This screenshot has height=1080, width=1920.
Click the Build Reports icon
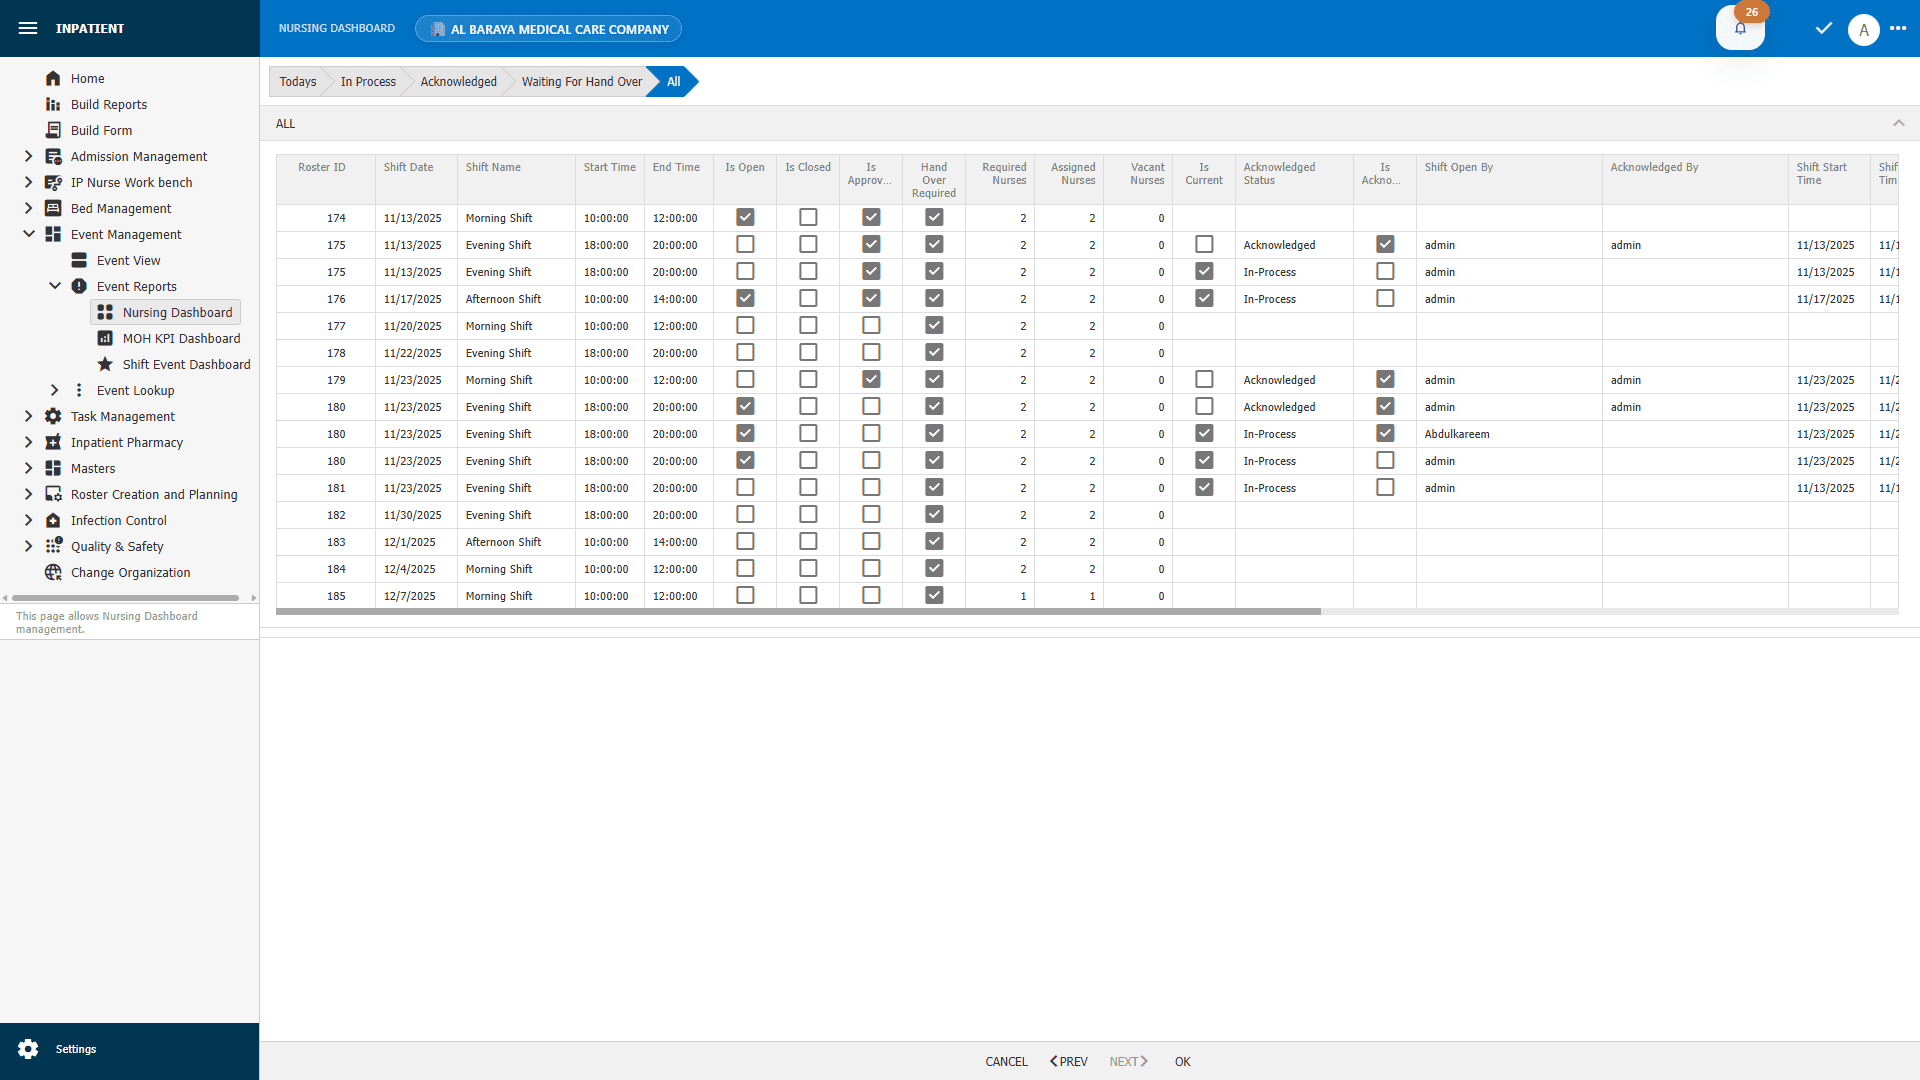(53, 104)
